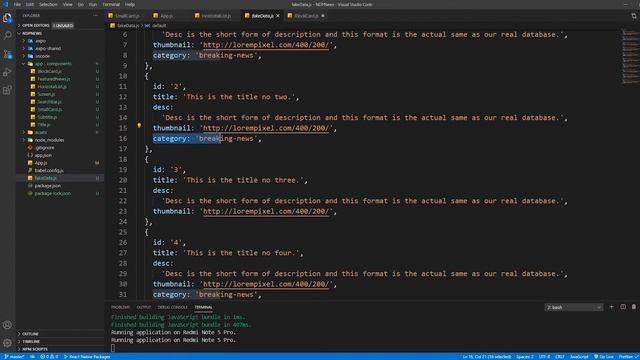Open the View menu
The image size is (640, 360).
(67, 4)
